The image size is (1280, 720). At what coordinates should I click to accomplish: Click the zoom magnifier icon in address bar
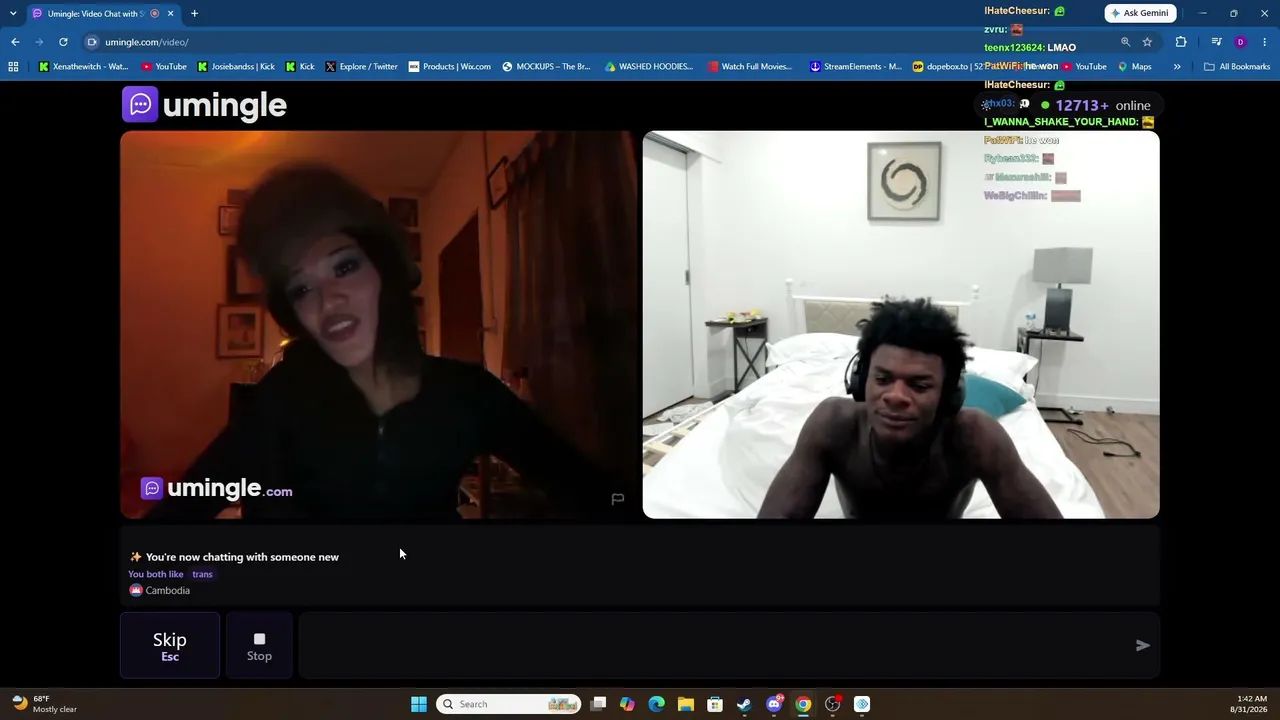tap(1125, 42)
